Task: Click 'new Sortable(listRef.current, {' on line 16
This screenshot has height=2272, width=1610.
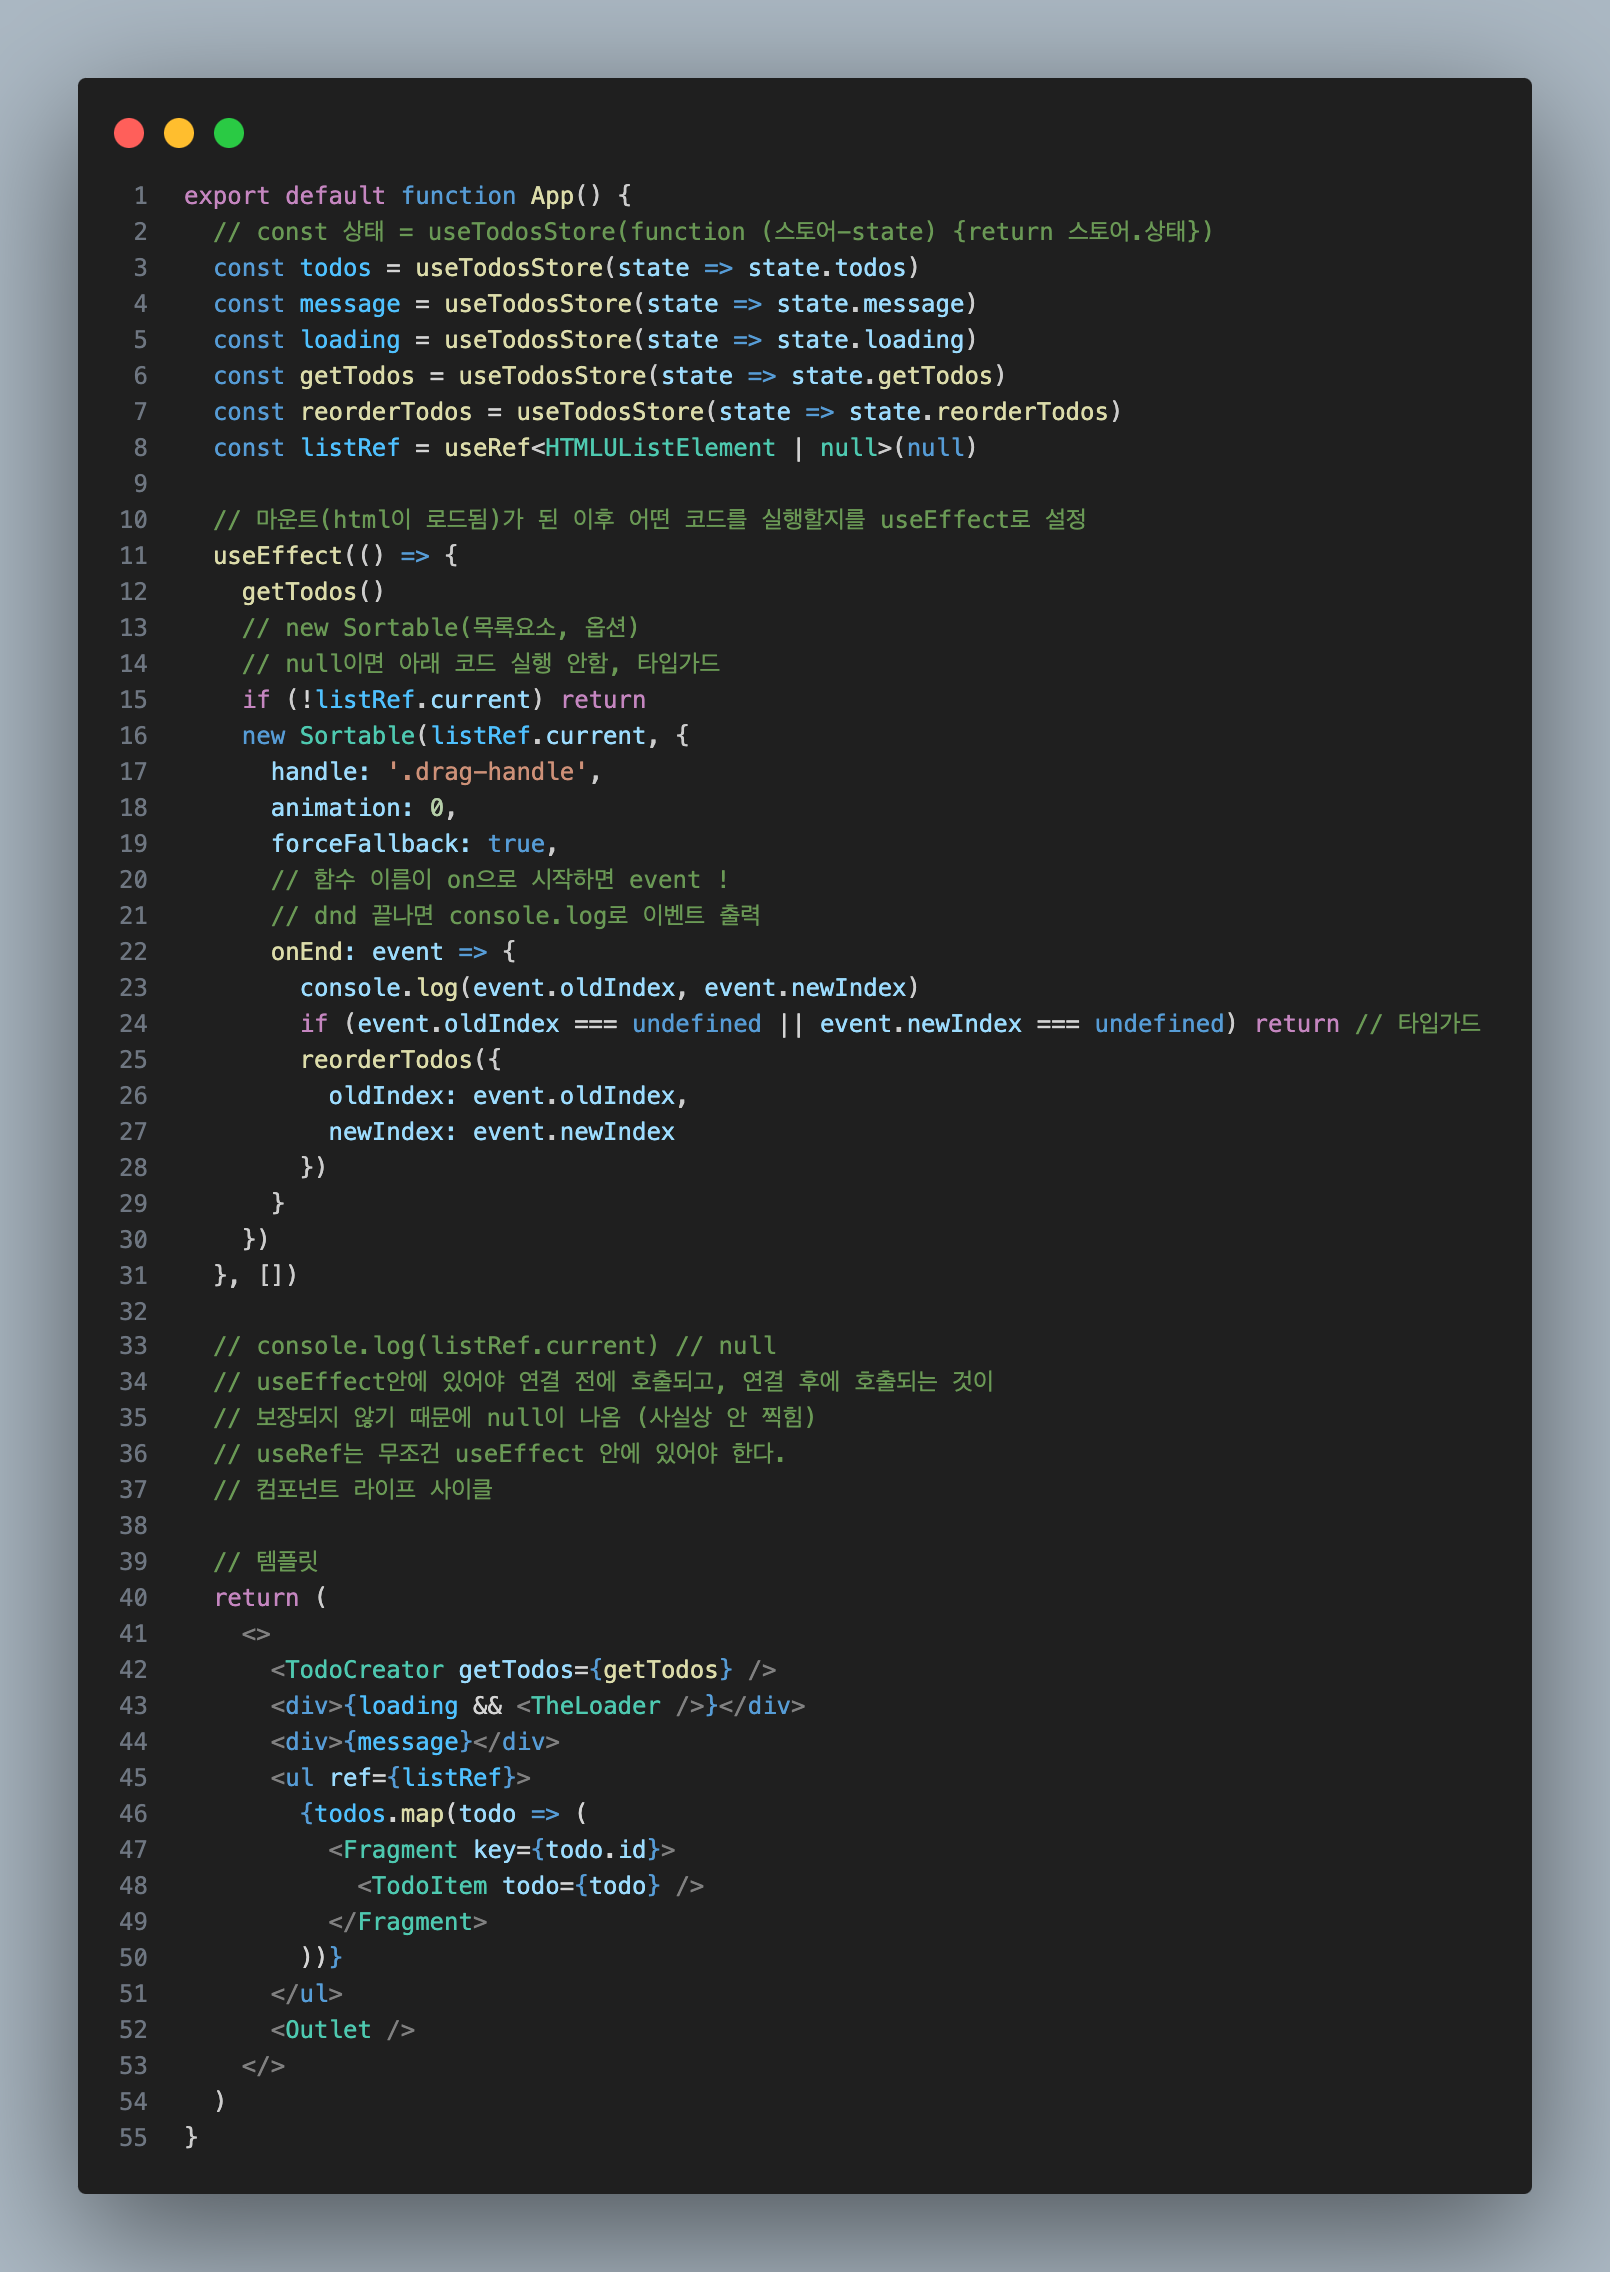Action: pyautogui.click(x=465, y=736)
